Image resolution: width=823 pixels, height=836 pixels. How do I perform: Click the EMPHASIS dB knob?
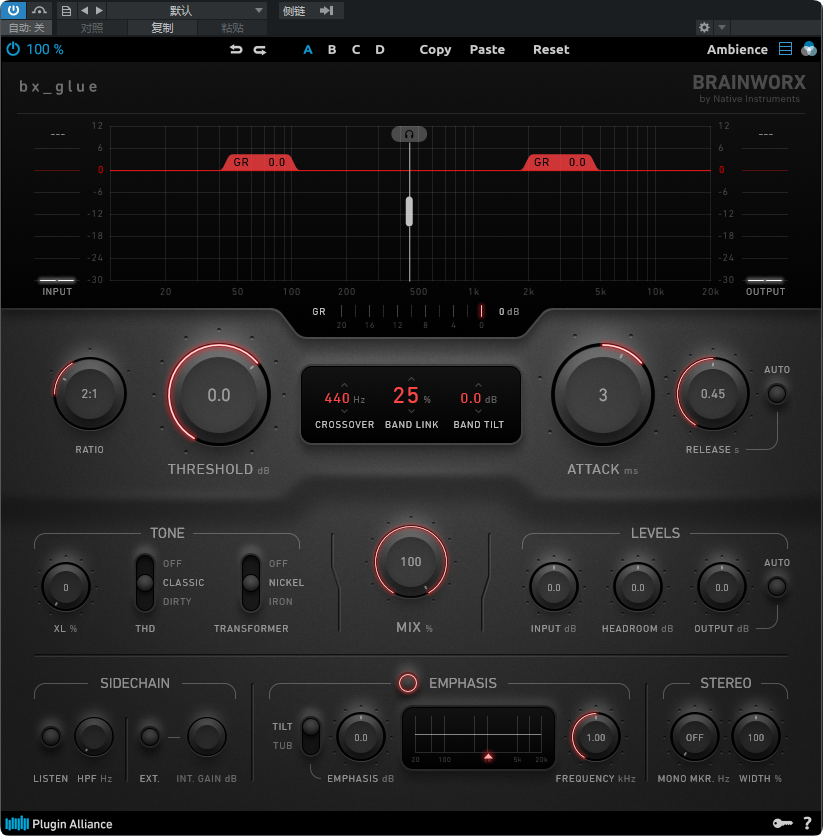[361, 737]
